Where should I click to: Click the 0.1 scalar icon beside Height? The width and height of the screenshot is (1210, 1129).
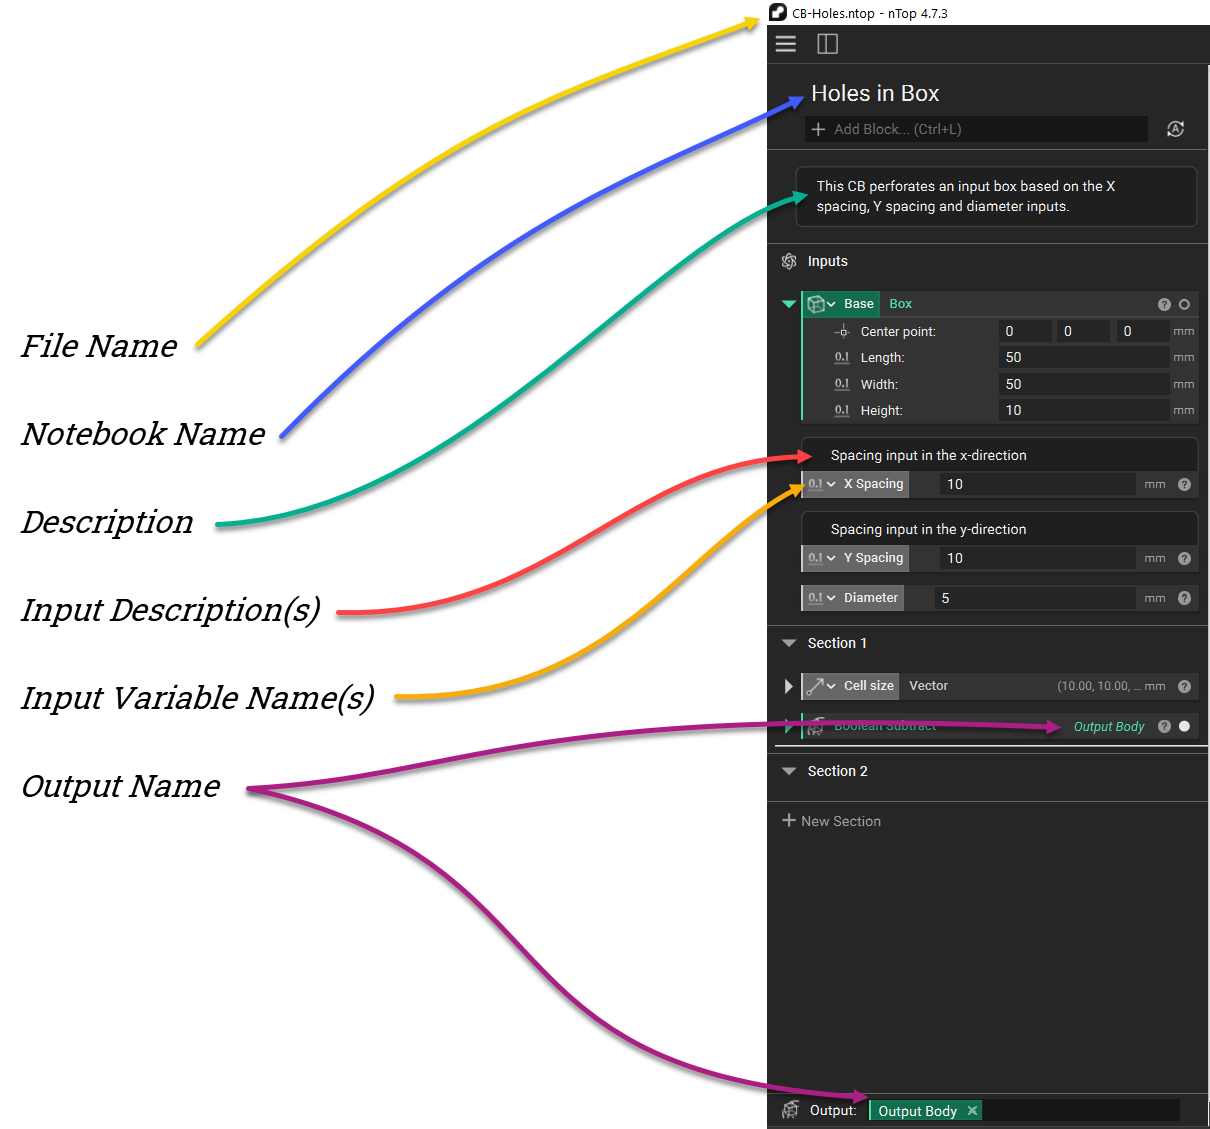(x=841, y=410)
